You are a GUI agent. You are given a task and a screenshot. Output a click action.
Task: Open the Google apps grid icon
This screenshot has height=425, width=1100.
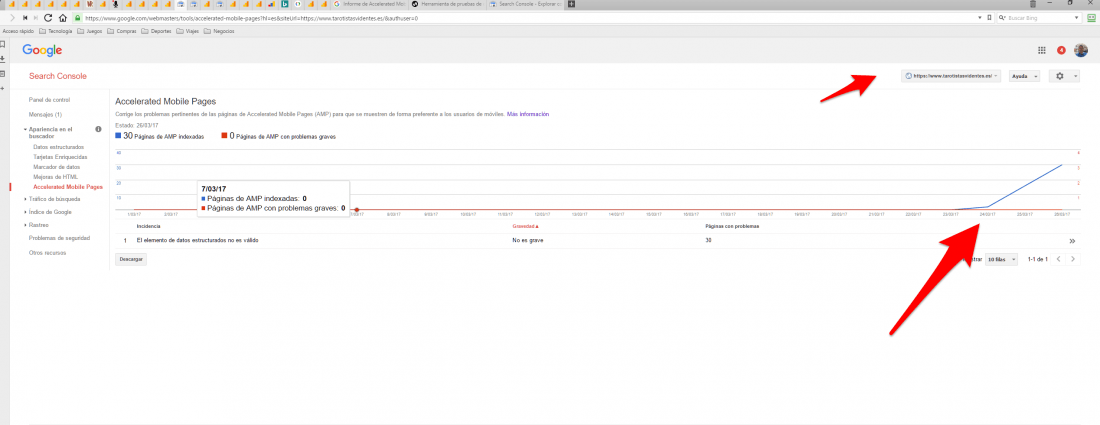click(x=1042, y=50)
